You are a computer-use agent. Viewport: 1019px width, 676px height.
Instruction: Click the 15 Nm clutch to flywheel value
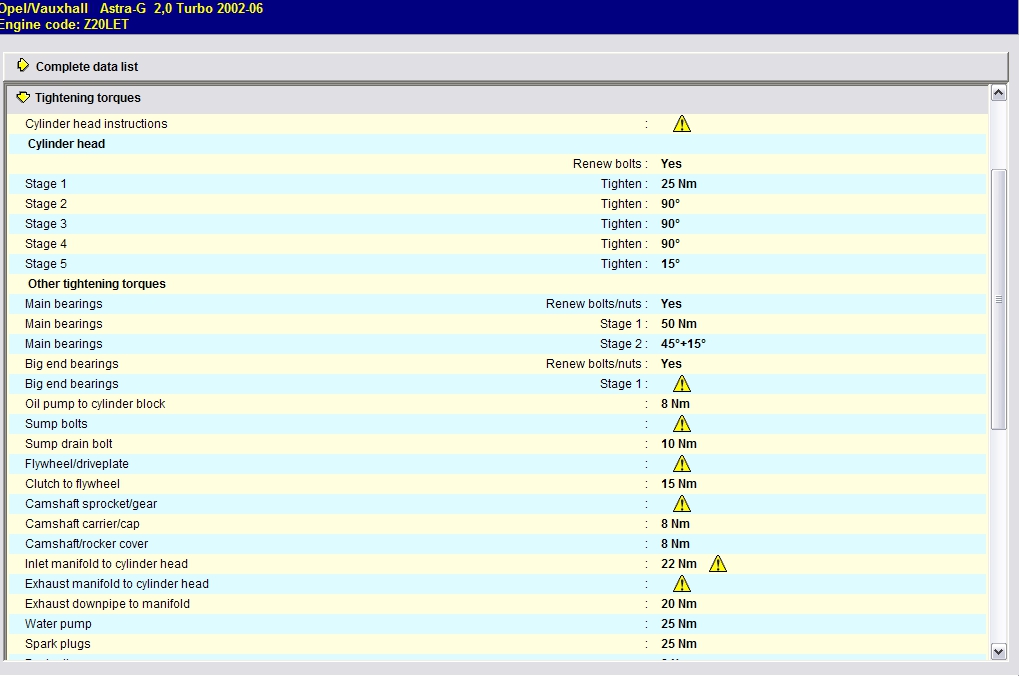tap(678, 484)
